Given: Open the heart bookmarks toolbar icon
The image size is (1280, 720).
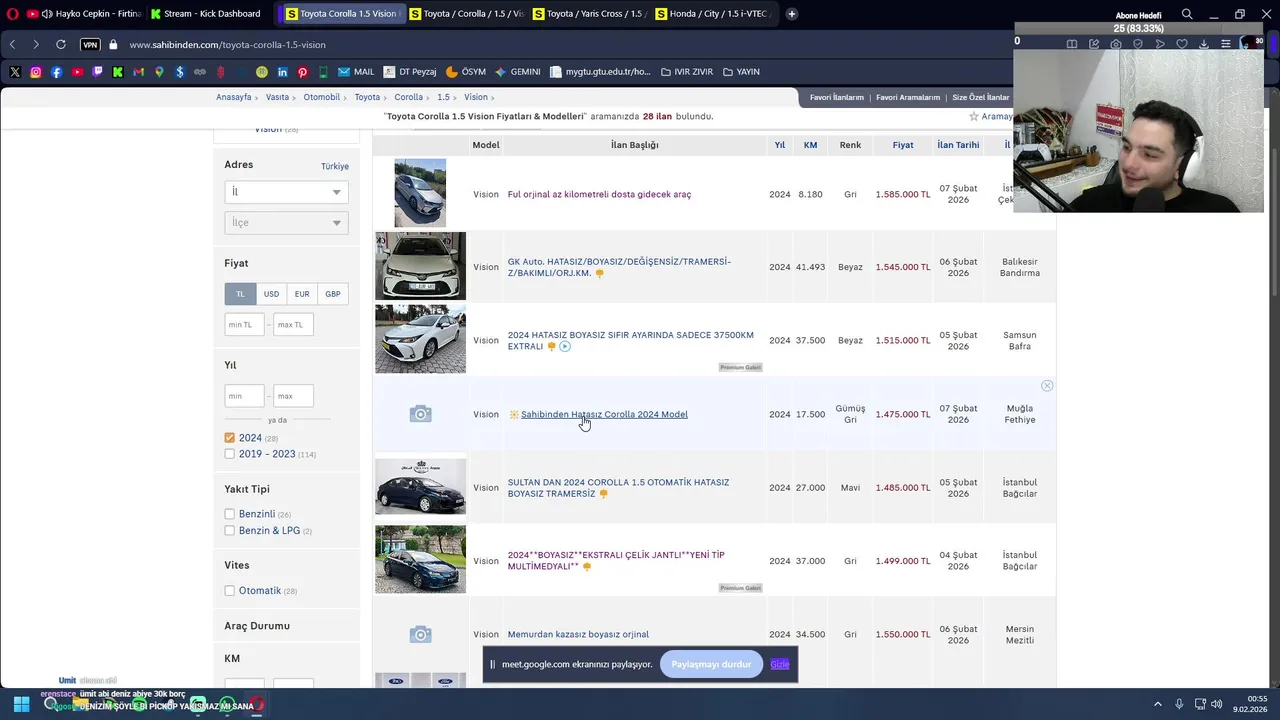Looking at the screenshot, I should click(1182, 44).
